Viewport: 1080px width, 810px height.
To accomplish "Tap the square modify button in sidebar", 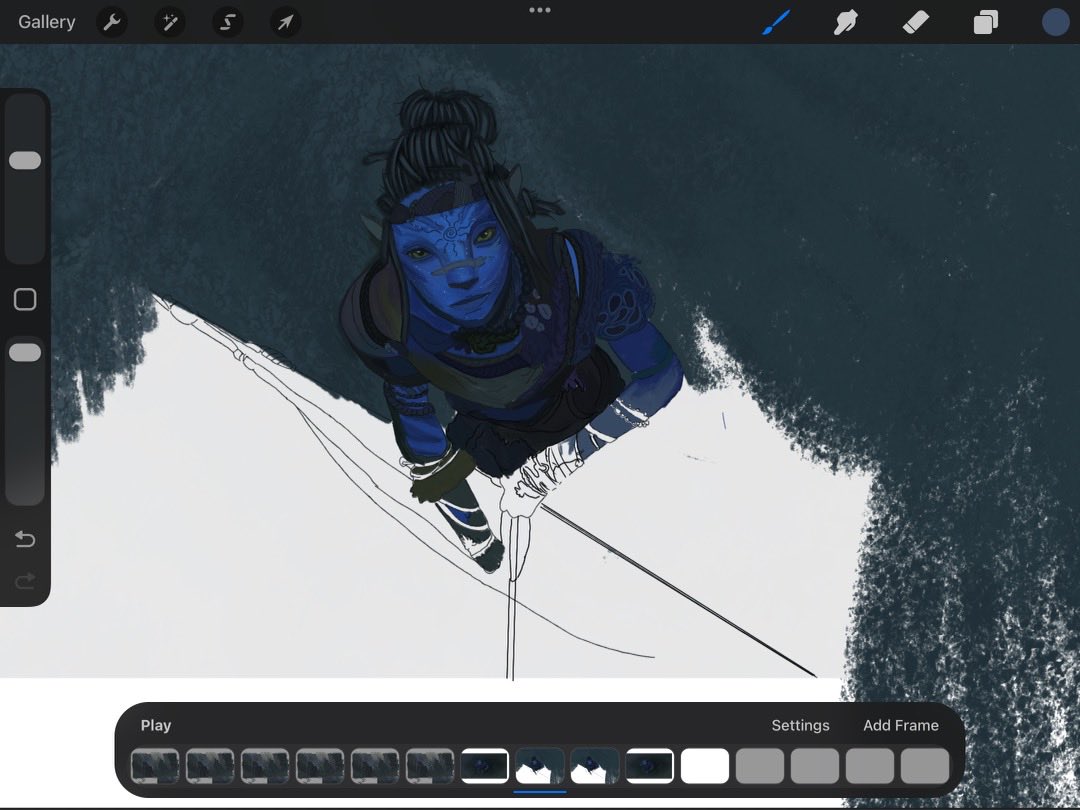I will point(25,300).
